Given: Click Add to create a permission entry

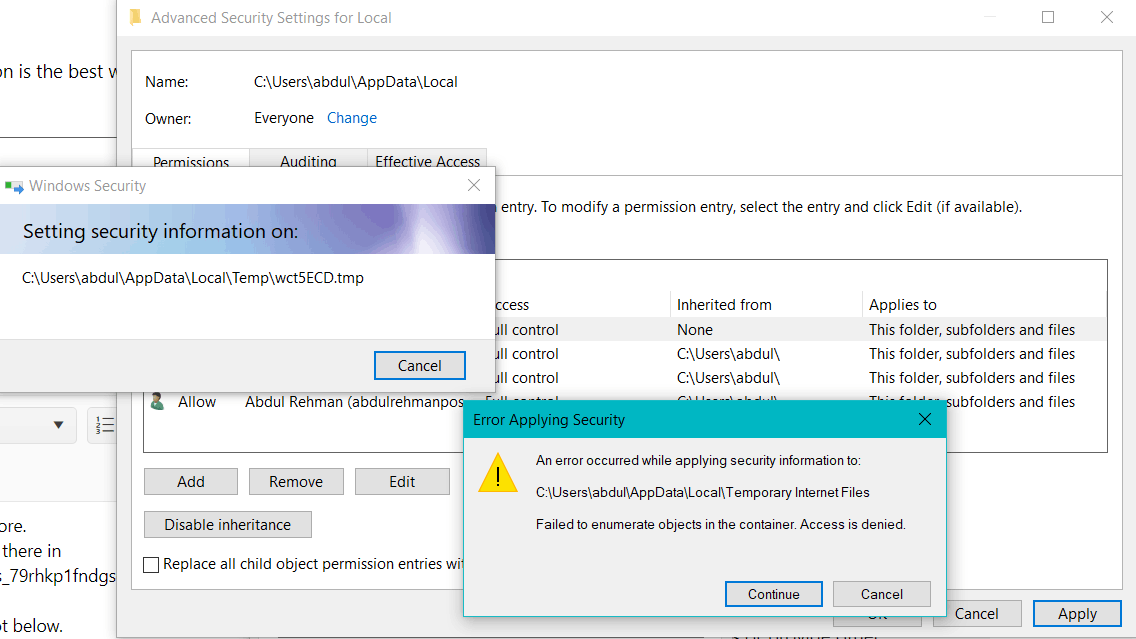Looking at the screenshot, I should (x=190, y=481).
